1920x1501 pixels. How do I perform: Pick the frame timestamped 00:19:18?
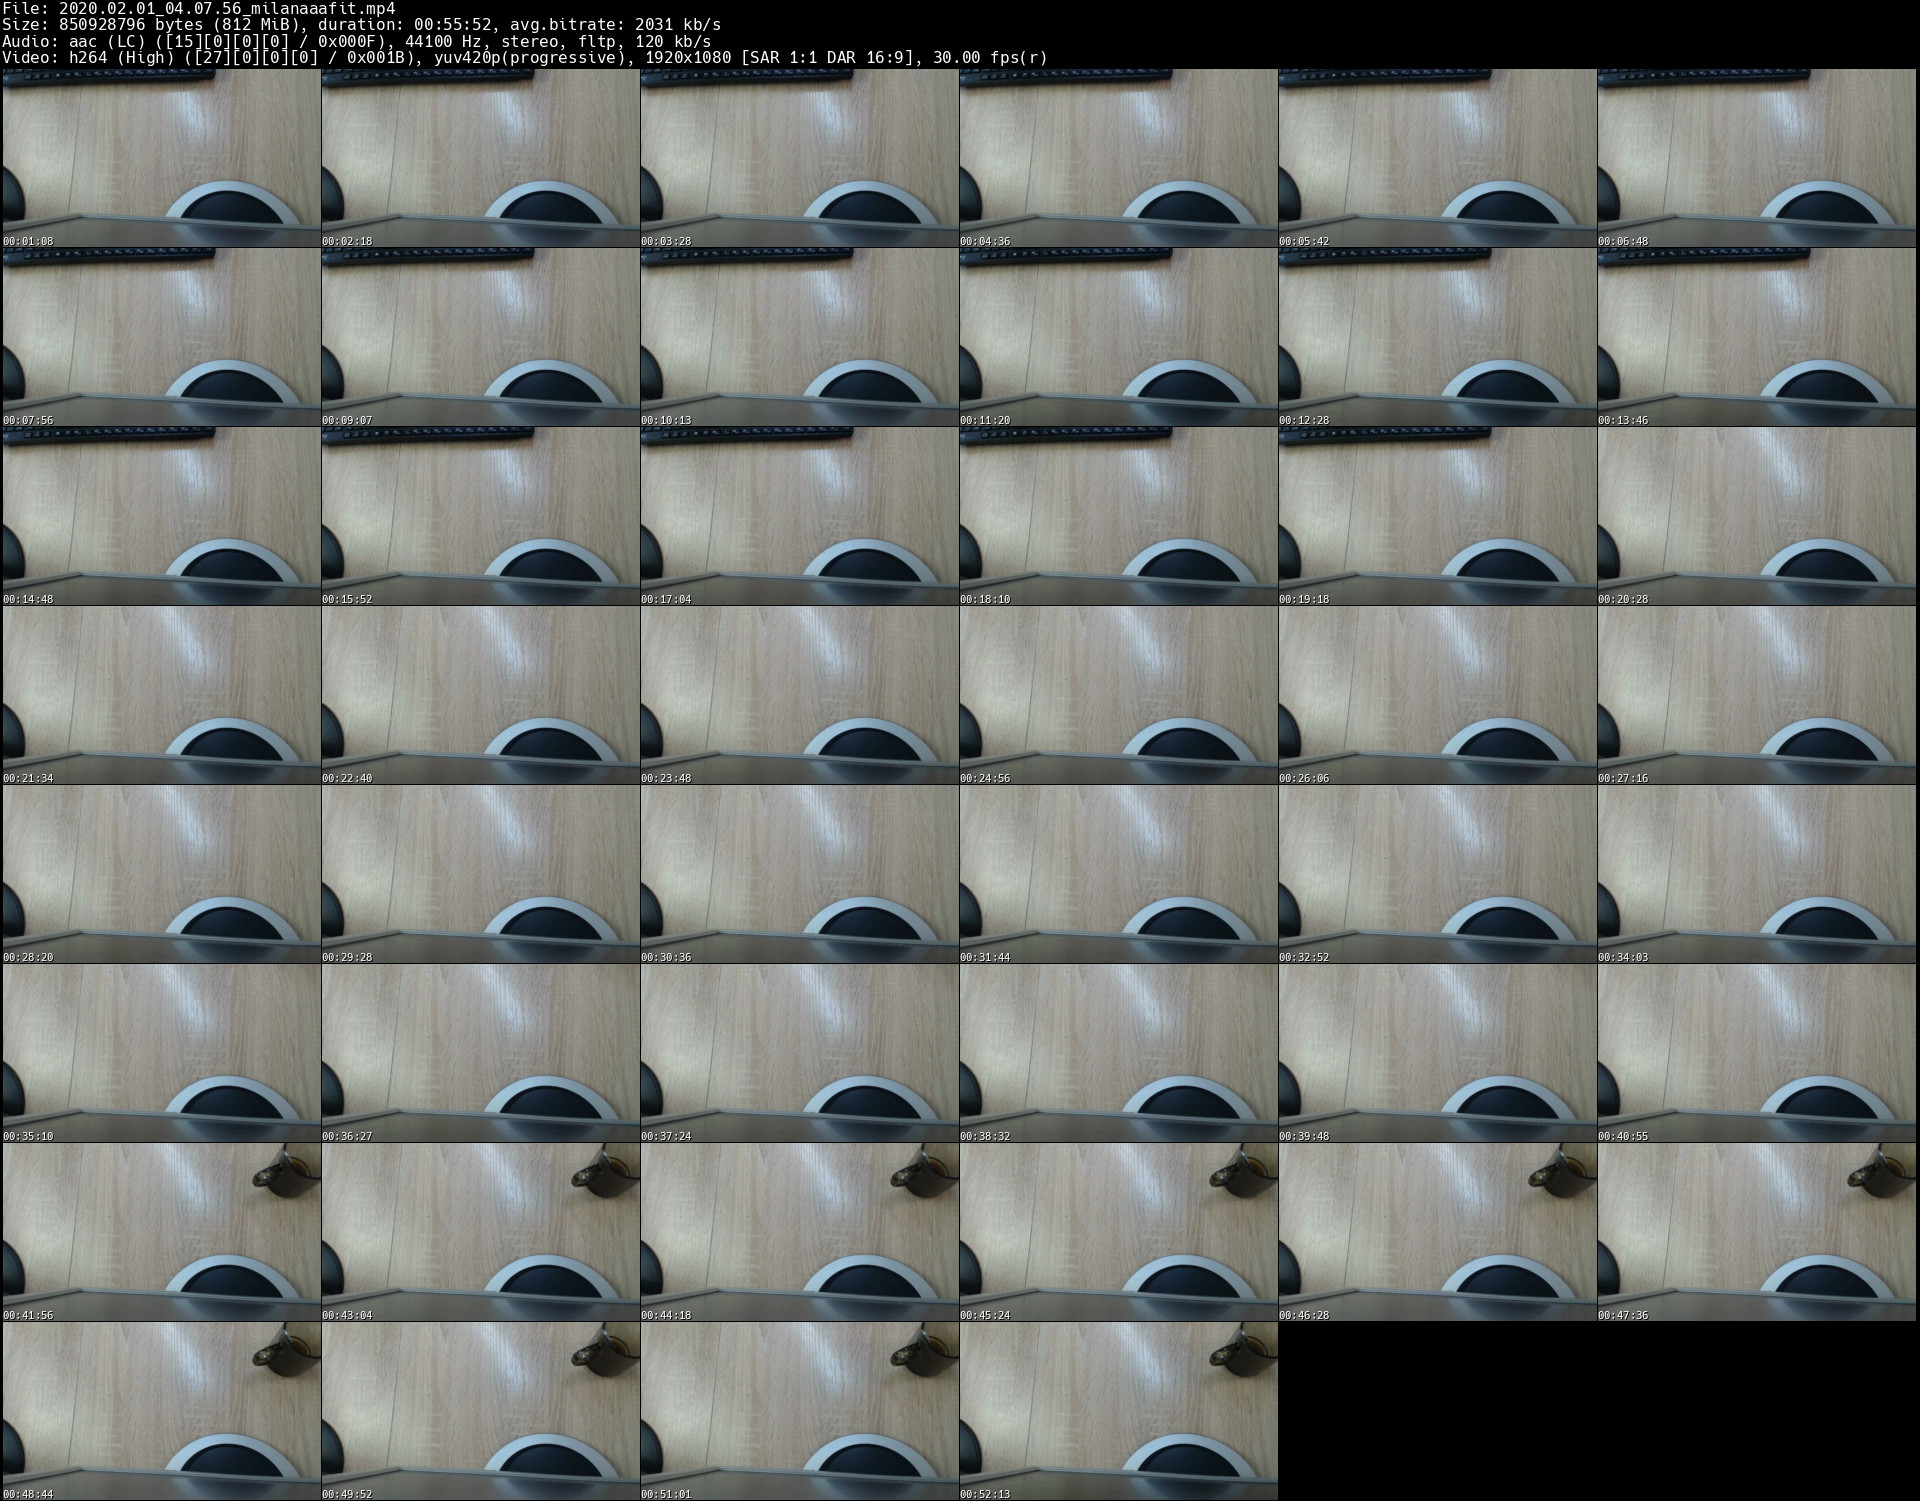1437,516
